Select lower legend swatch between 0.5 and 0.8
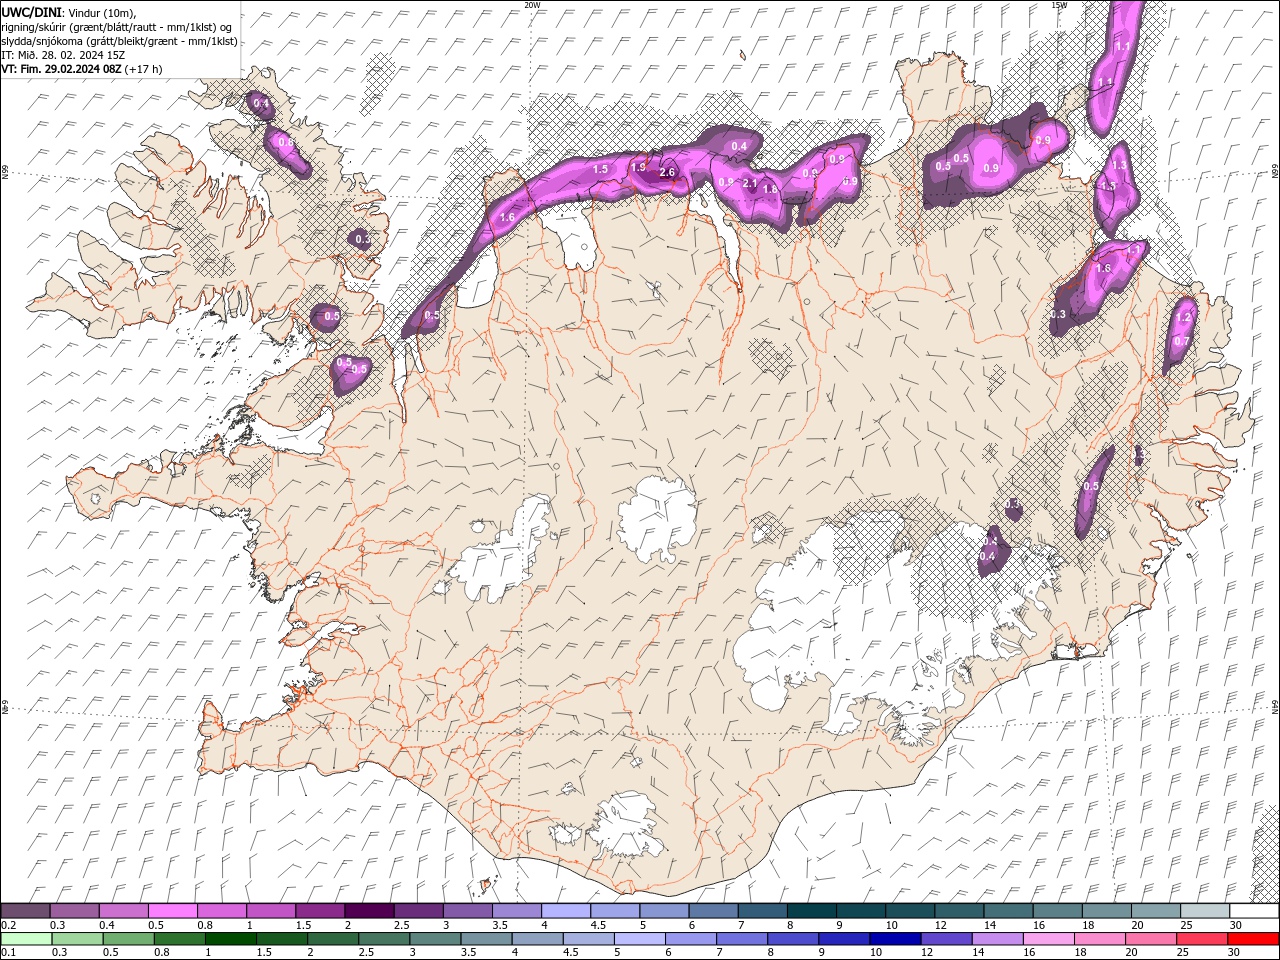The height and width of the screenshot is (960, 1280). [x=128, y=939]
